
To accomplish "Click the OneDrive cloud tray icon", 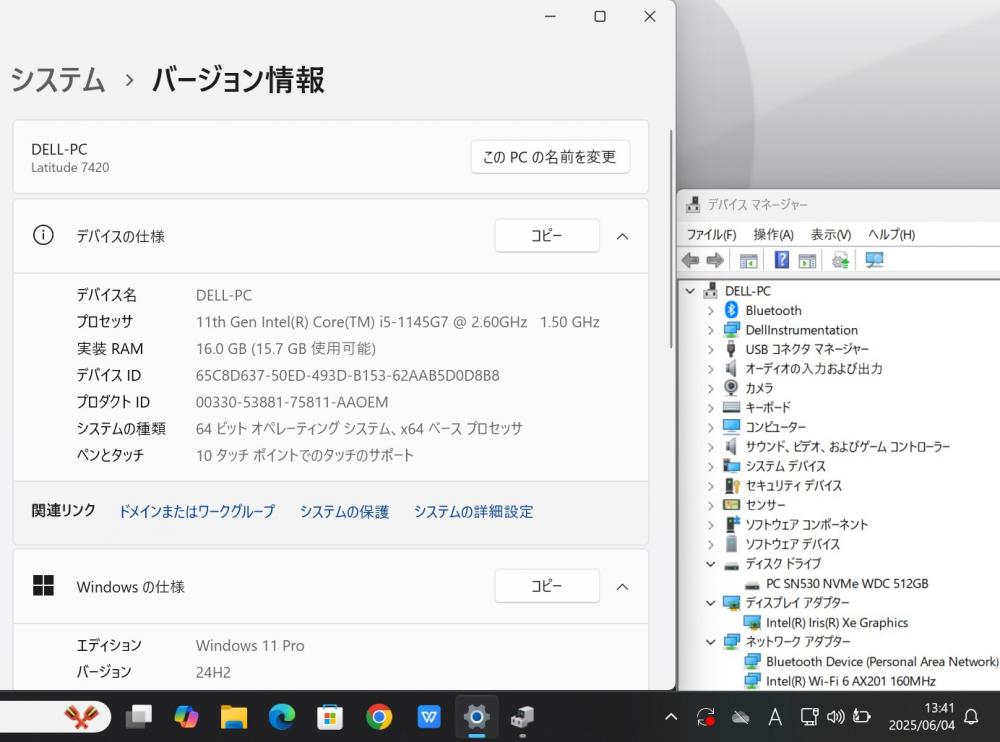I will pyautogui.click(x=740, y=717).
